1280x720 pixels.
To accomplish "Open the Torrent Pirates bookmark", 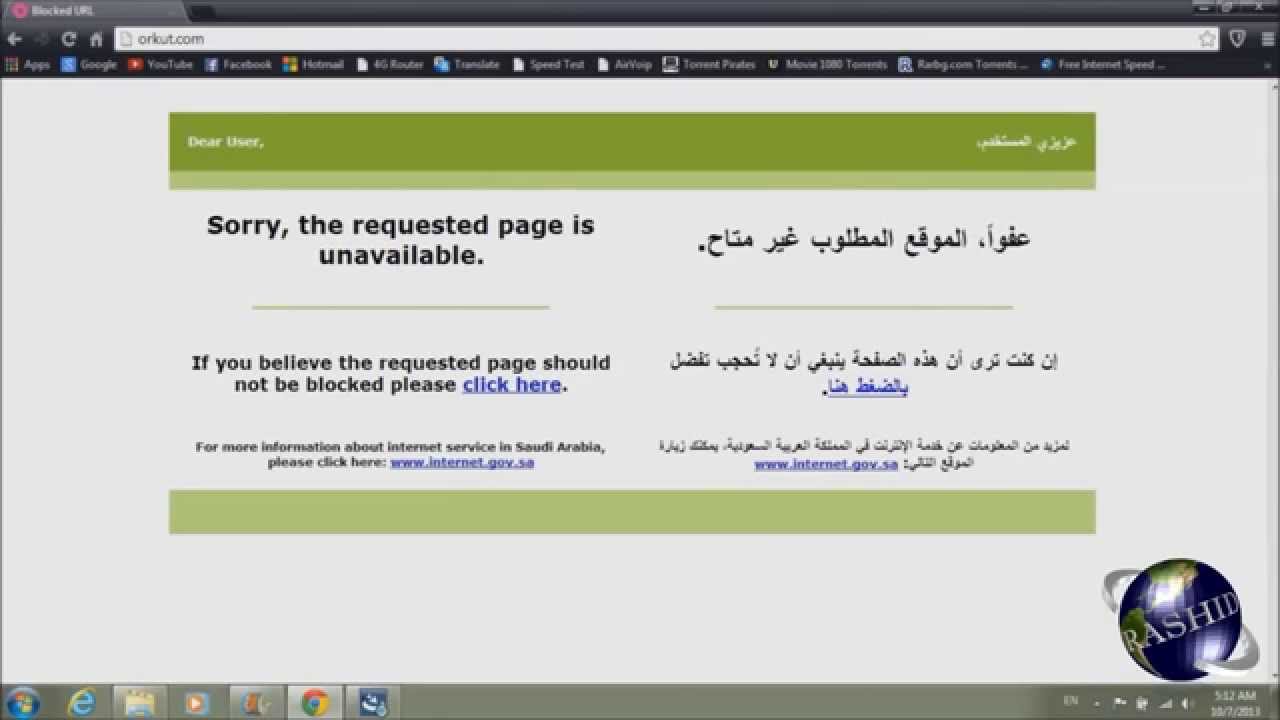I will (709, 64).
